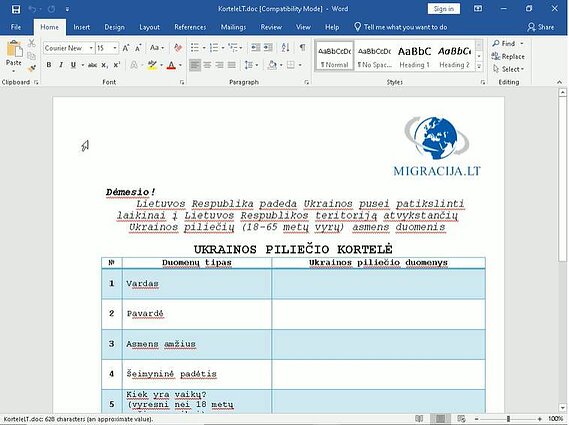Cut the selection with the scissors icon
Image resolution: width=569 pixels, height=425 pixels.
32,43
